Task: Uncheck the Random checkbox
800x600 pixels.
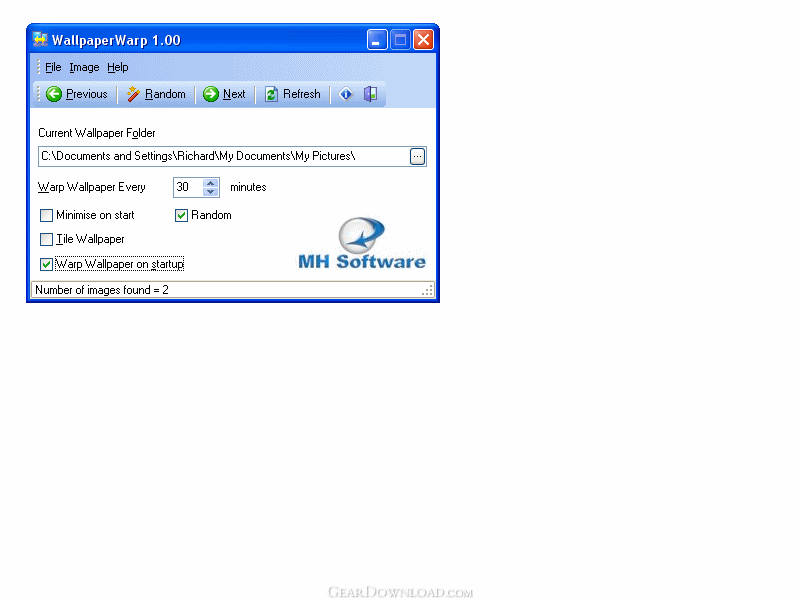Action: [182, 215]
